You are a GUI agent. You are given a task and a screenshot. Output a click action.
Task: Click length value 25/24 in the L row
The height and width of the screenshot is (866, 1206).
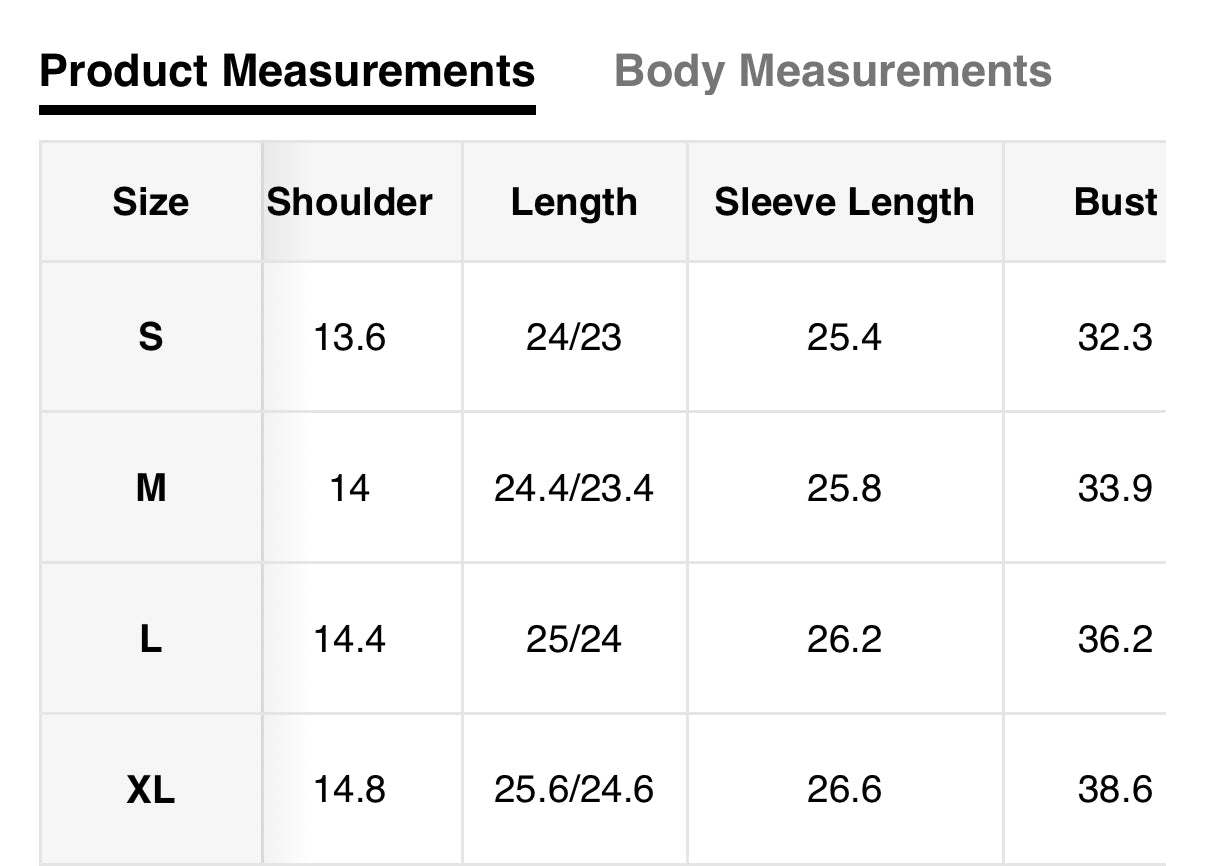coord(573,639)
